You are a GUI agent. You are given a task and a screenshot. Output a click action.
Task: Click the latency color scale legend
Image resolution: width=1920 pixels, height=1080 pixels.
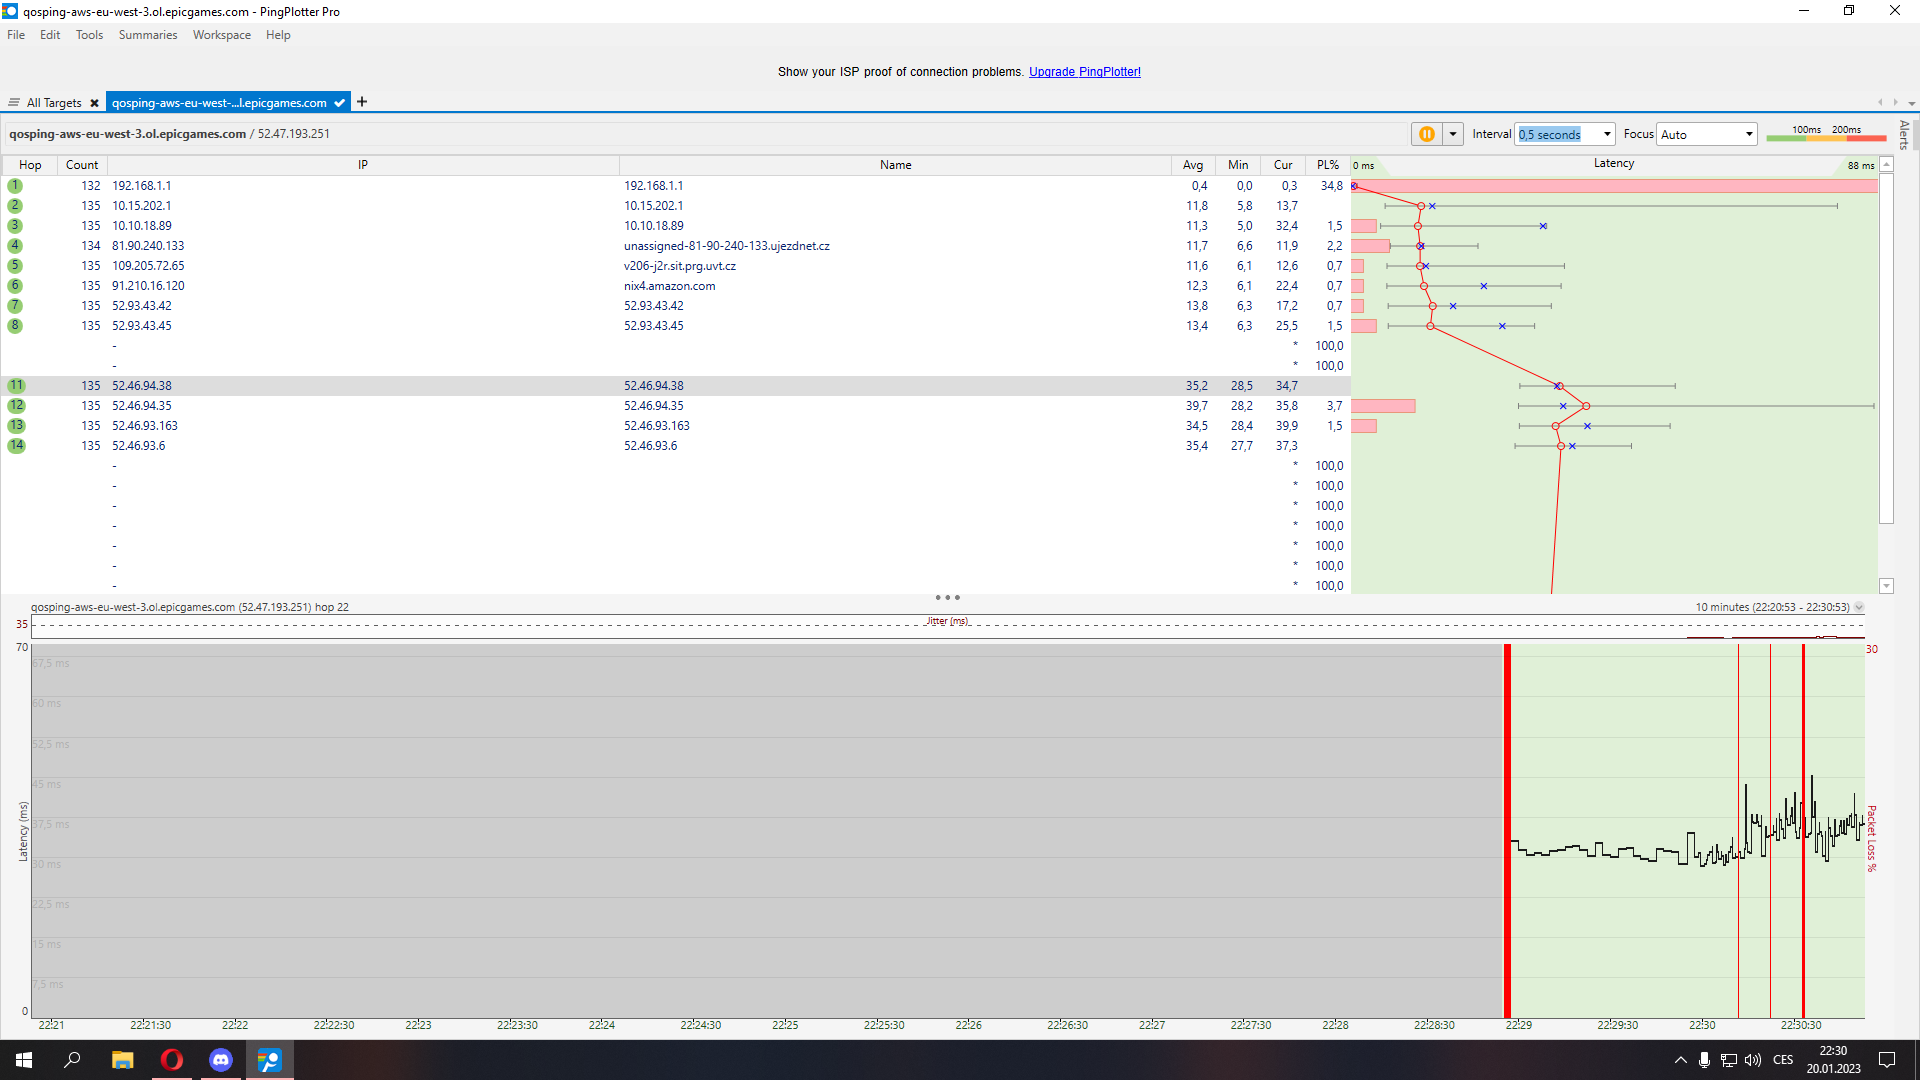coord(1826,134)
